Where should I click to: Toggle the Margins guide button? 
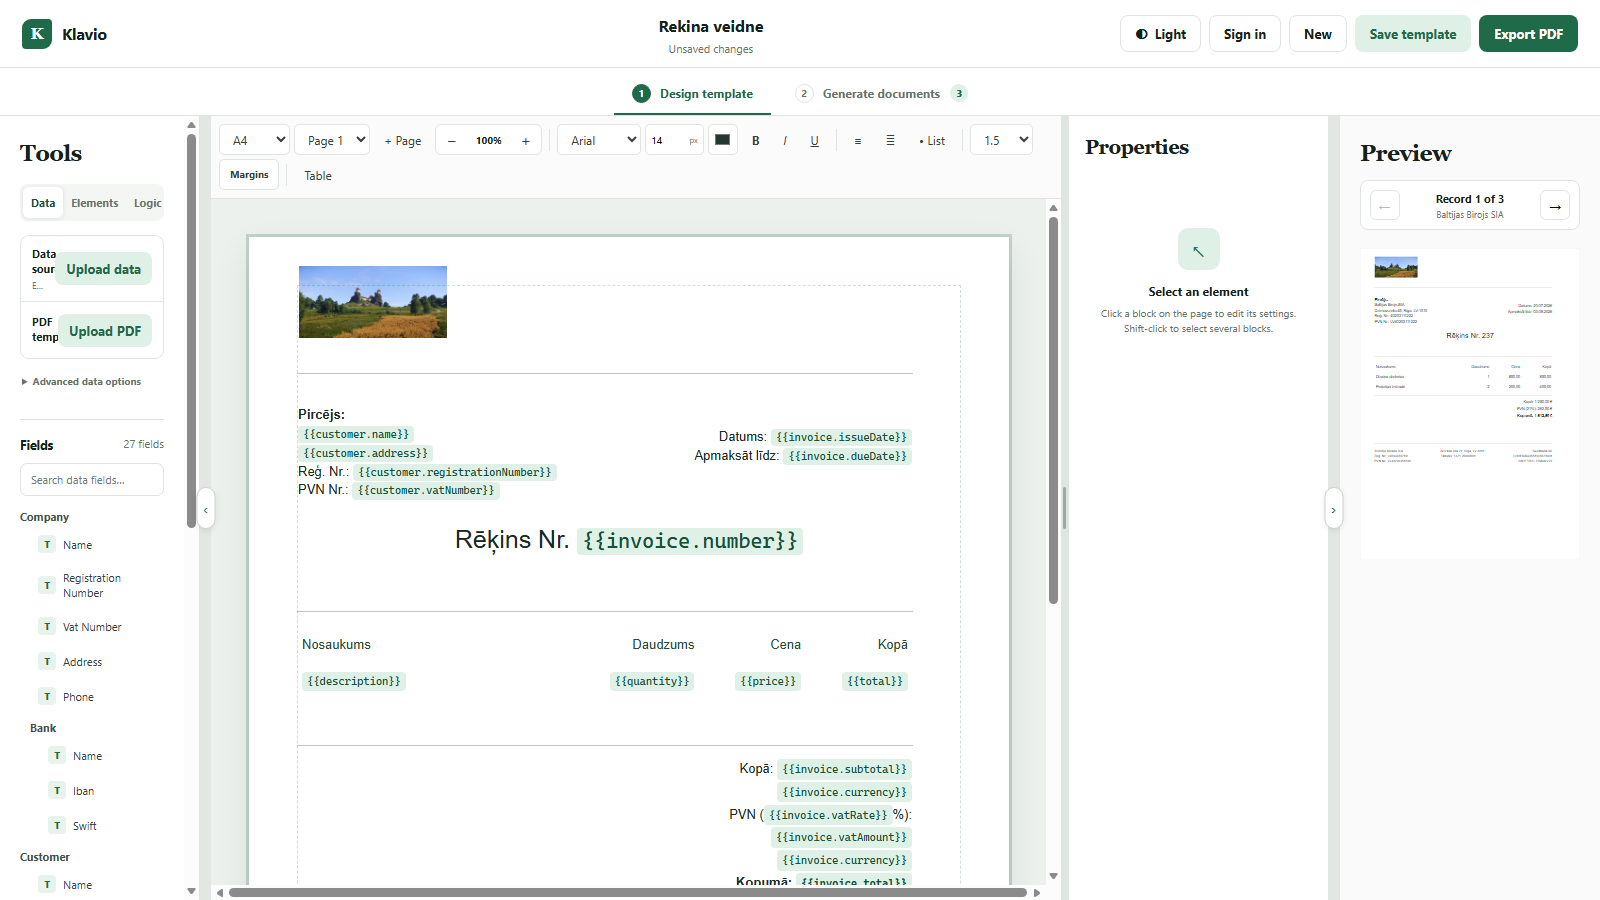coord(249,175)
